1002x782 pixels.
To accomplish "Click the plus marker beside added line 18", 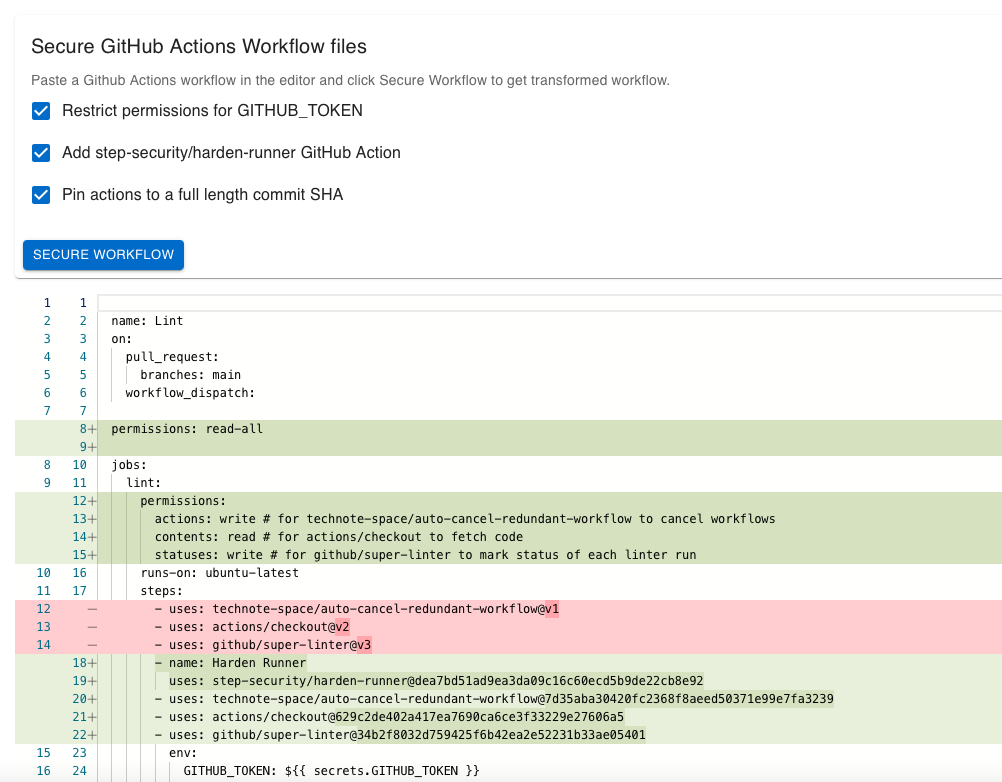I will click(x=93, y=663).
